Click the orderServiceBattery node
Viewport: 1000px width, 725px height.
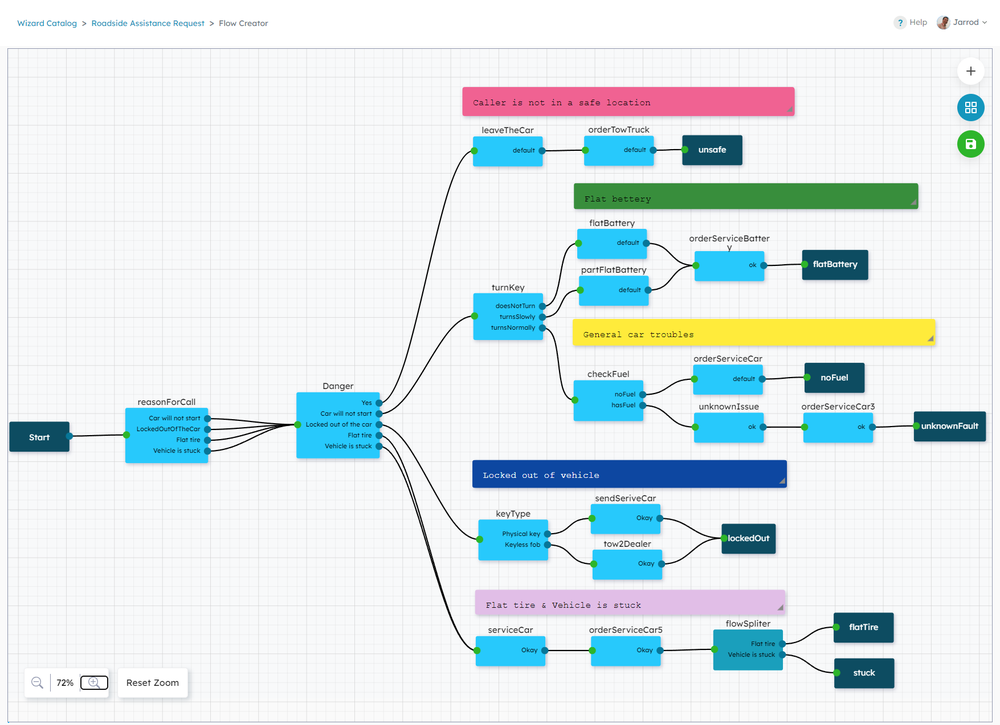[x=729, y=266]
